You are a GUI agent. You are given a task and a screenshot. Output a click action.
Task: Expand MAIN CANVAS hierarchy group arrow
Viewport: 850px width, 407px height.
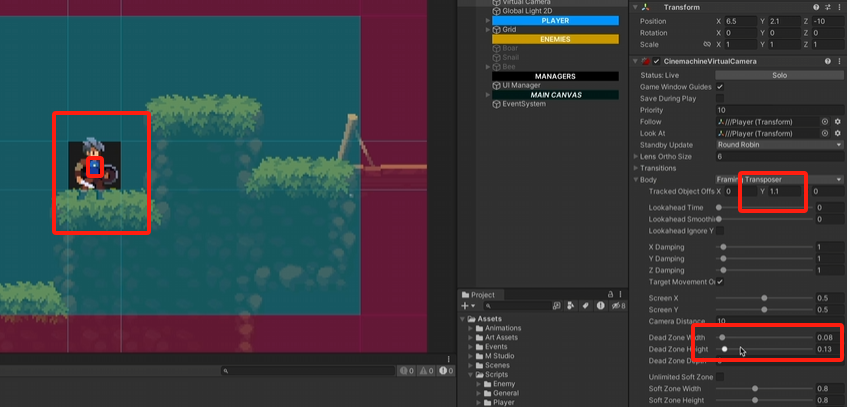click(x=488, y=95)
